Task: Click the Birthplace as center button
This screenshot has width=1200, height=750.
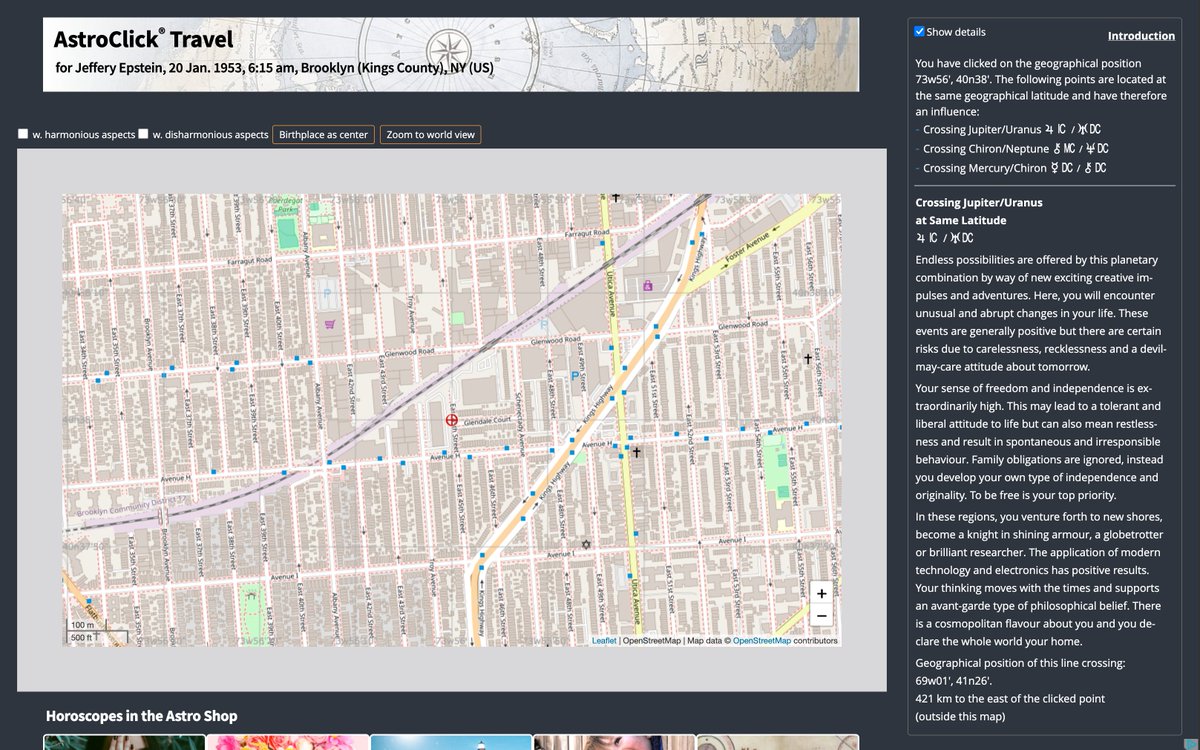Action: point(323,134)
